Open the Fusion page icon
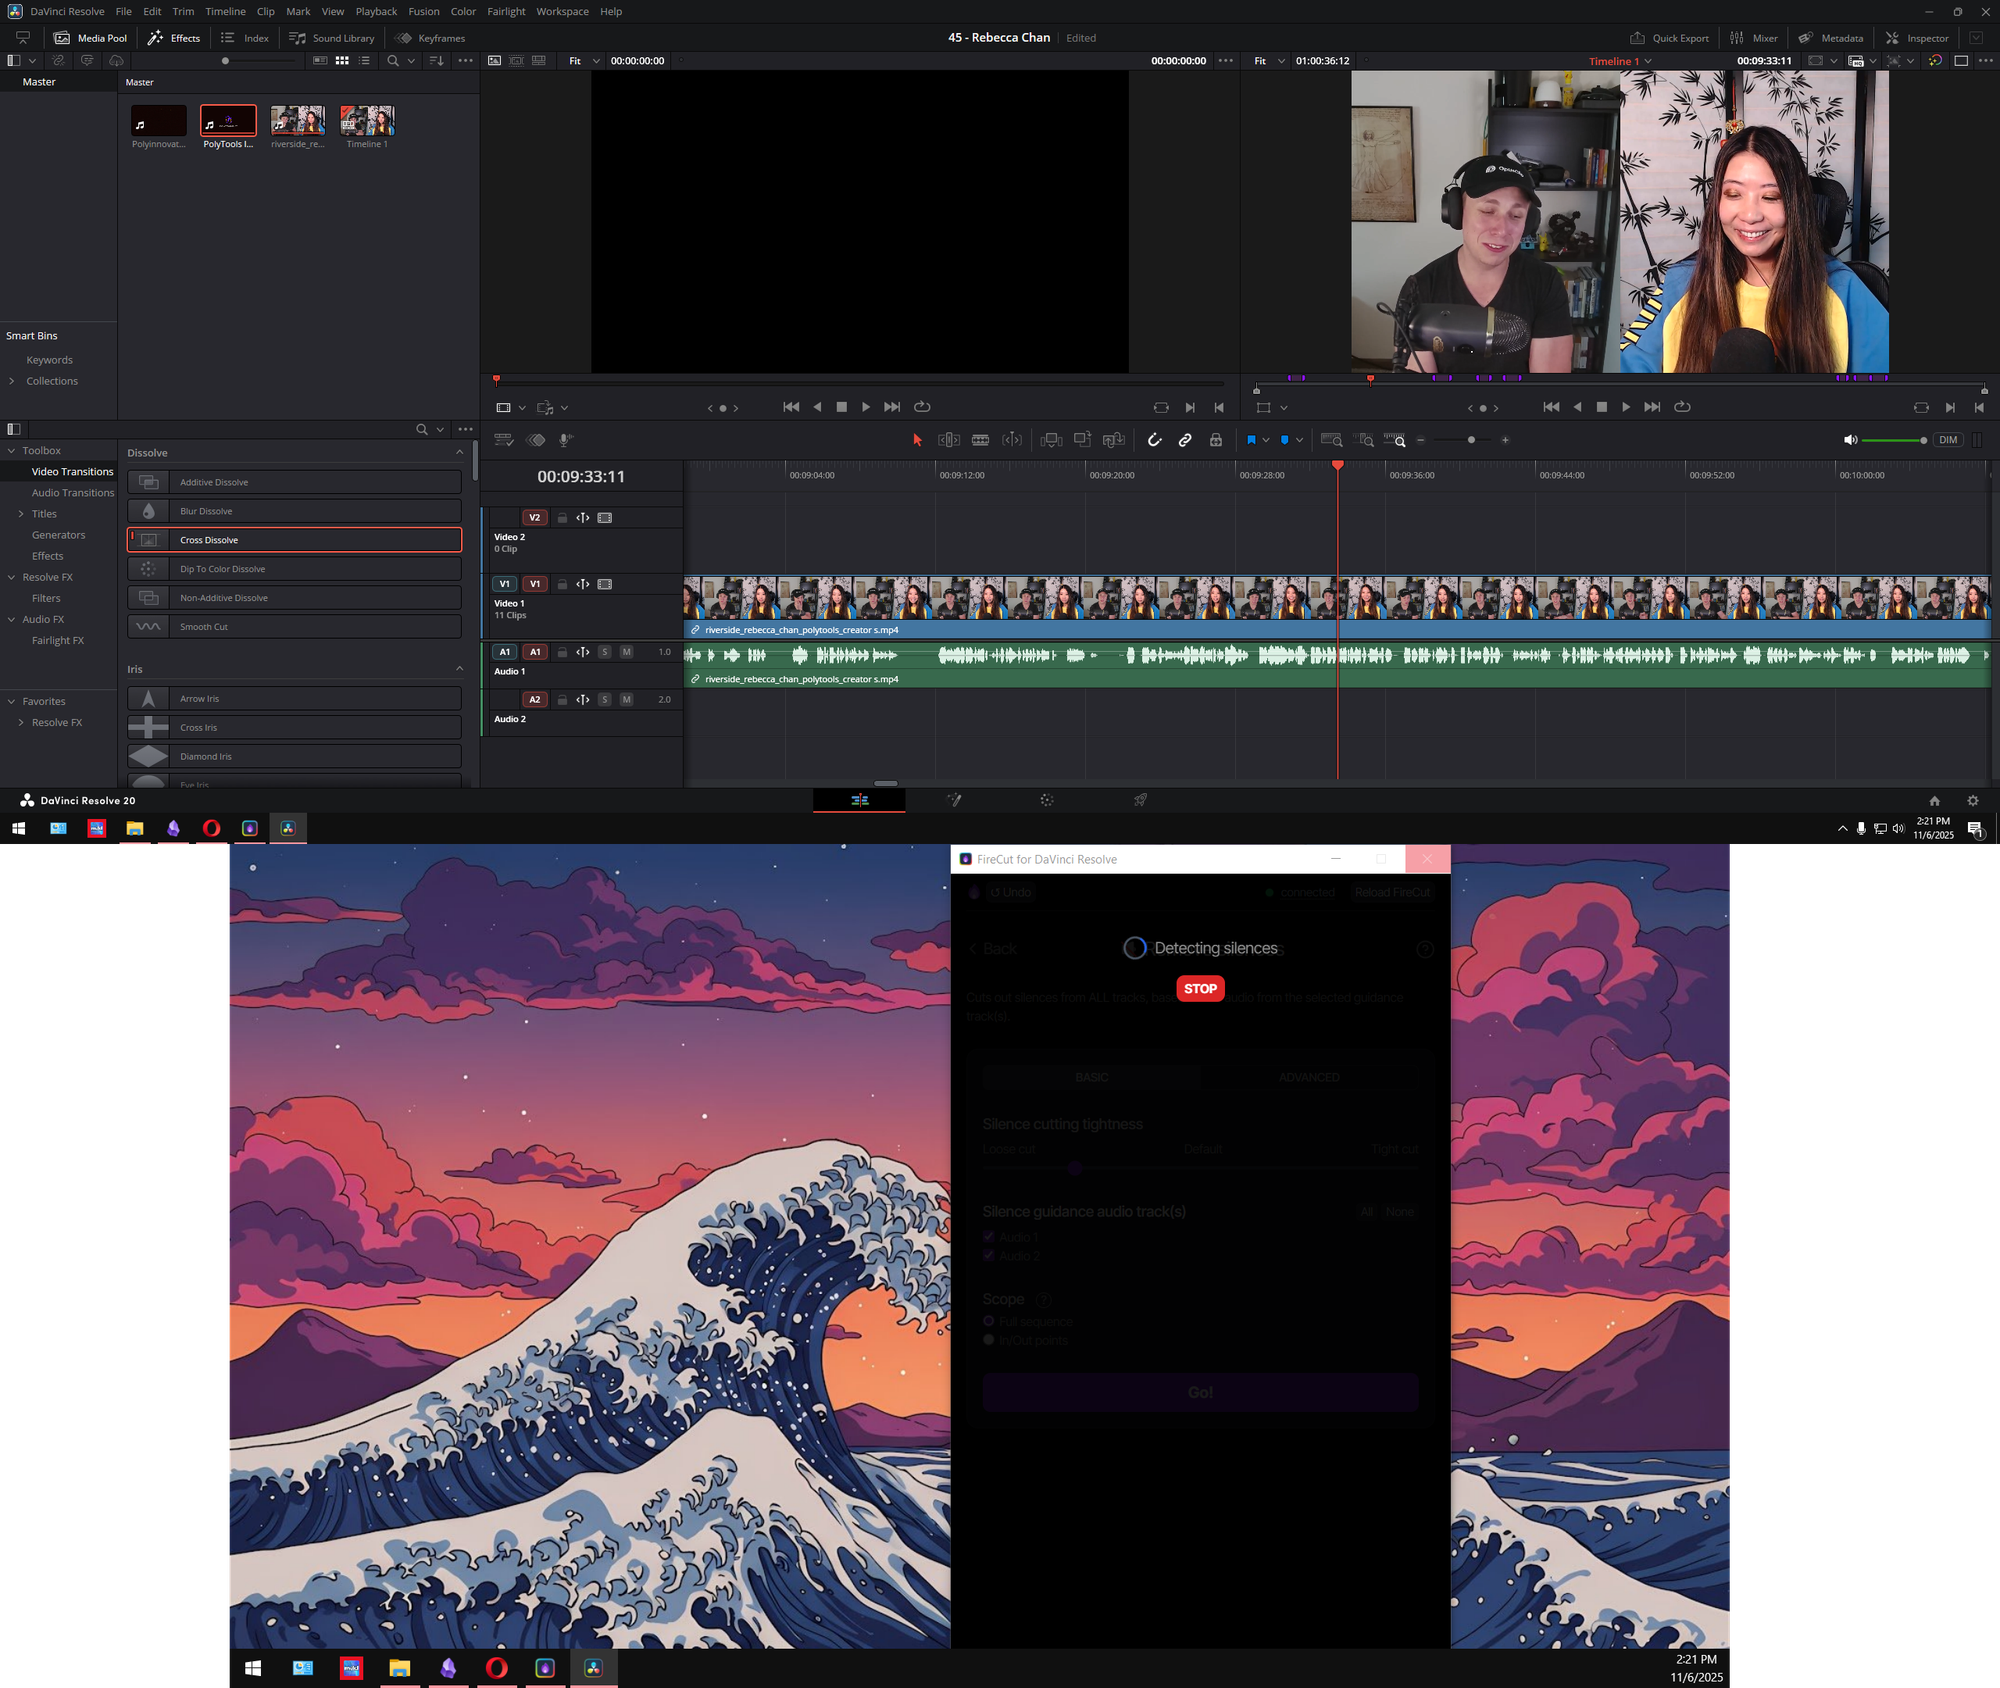Viewport: 2000px width, 1688px height. (954, 800)
